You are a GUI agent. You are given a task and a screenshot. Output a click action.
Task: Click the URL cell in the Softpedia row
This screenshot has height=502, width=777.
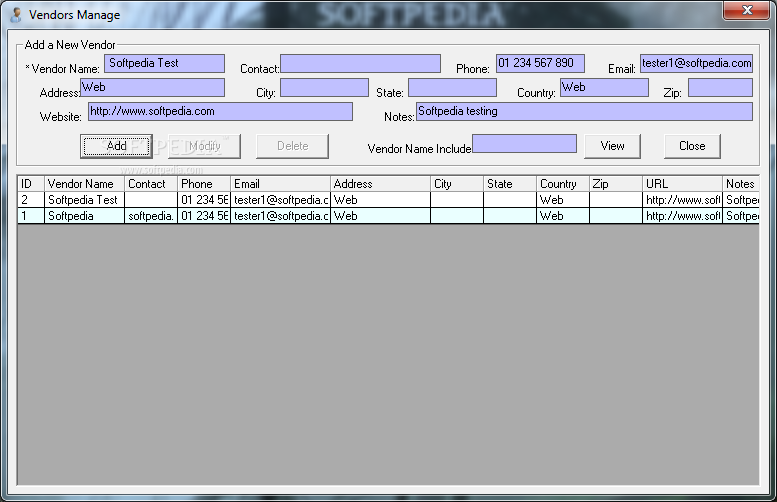(x=682, y=216)
